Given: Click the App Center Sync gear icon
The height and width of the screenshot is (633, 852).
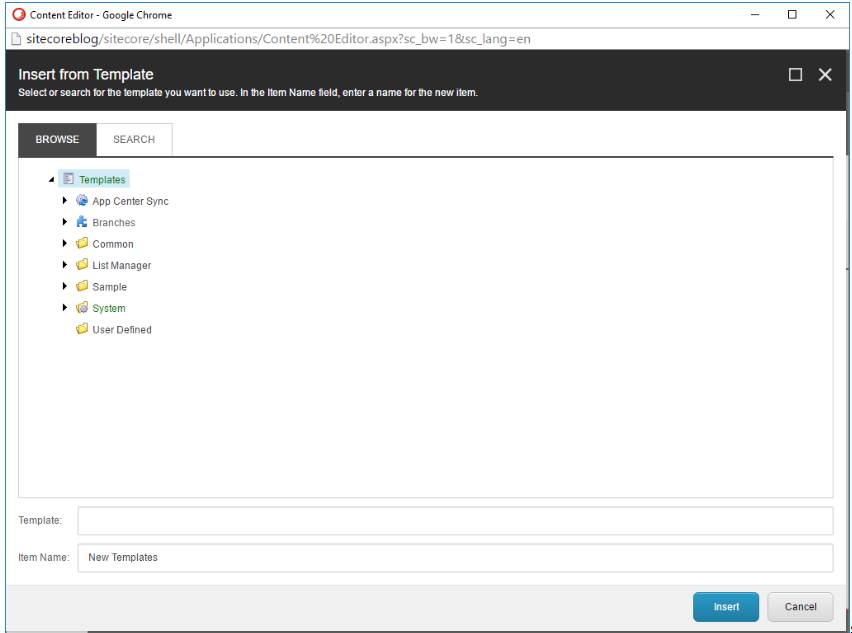Looking at the screenshot, I should coord(82,200).
